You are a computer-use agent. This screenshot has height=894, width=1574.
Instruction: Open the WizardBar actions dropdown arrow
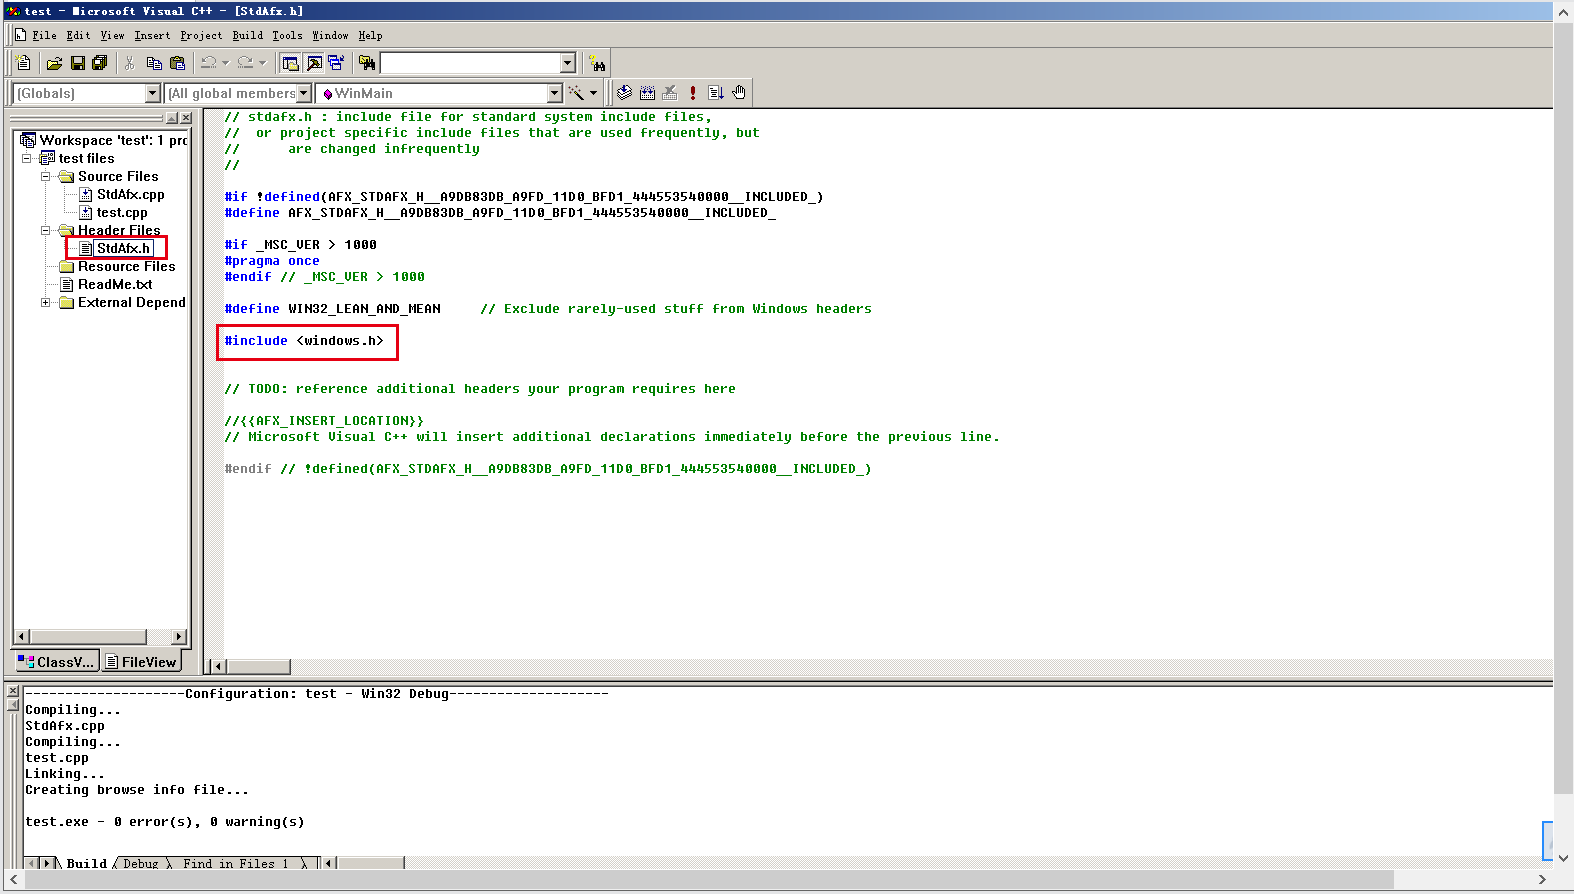pos(594,93)
